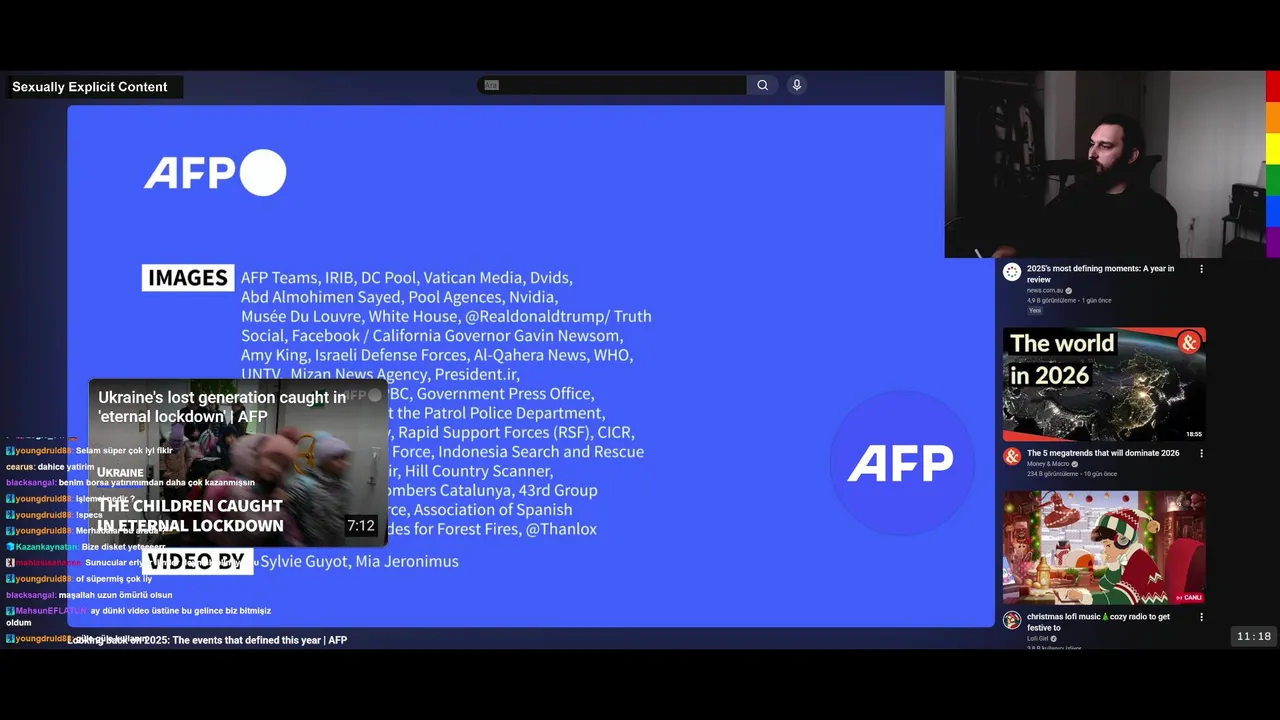
Task: Click the 'Yeni' badge under news.com.au video
Action: point(1035,310)
